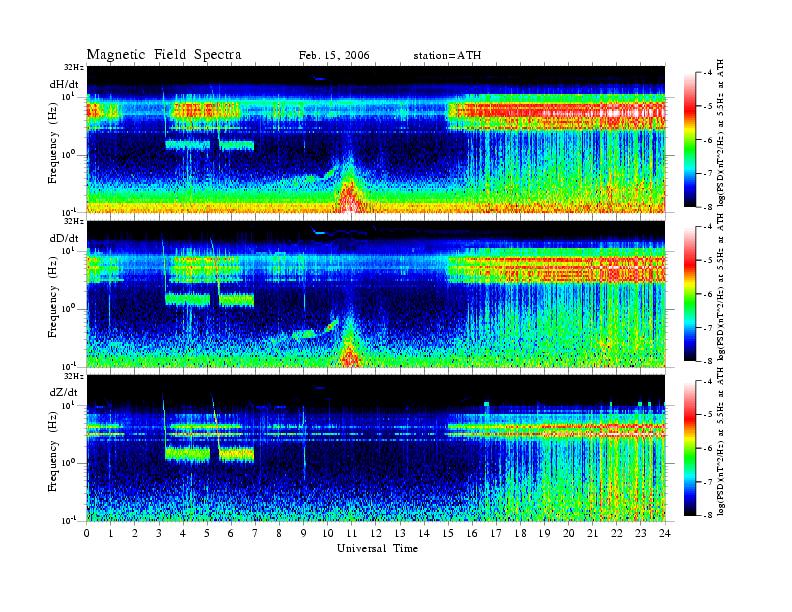Click hour "21" on the Universal Time axis
Viewport: 792px width, 612px height.
[x=592, y=533]
